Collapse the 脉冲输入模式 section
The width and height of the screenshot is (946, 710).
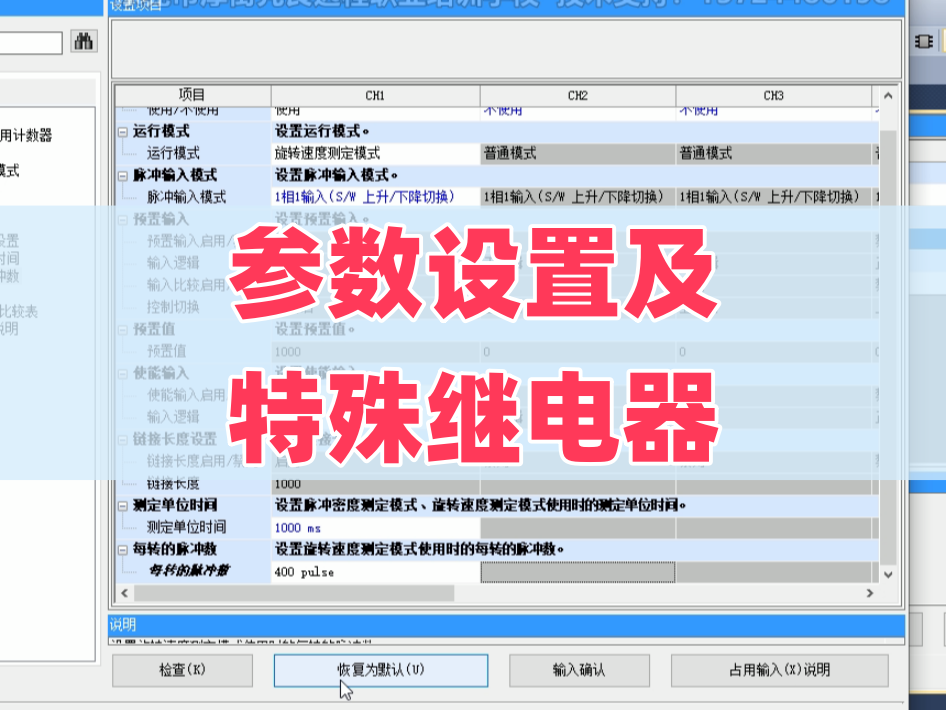122,175
